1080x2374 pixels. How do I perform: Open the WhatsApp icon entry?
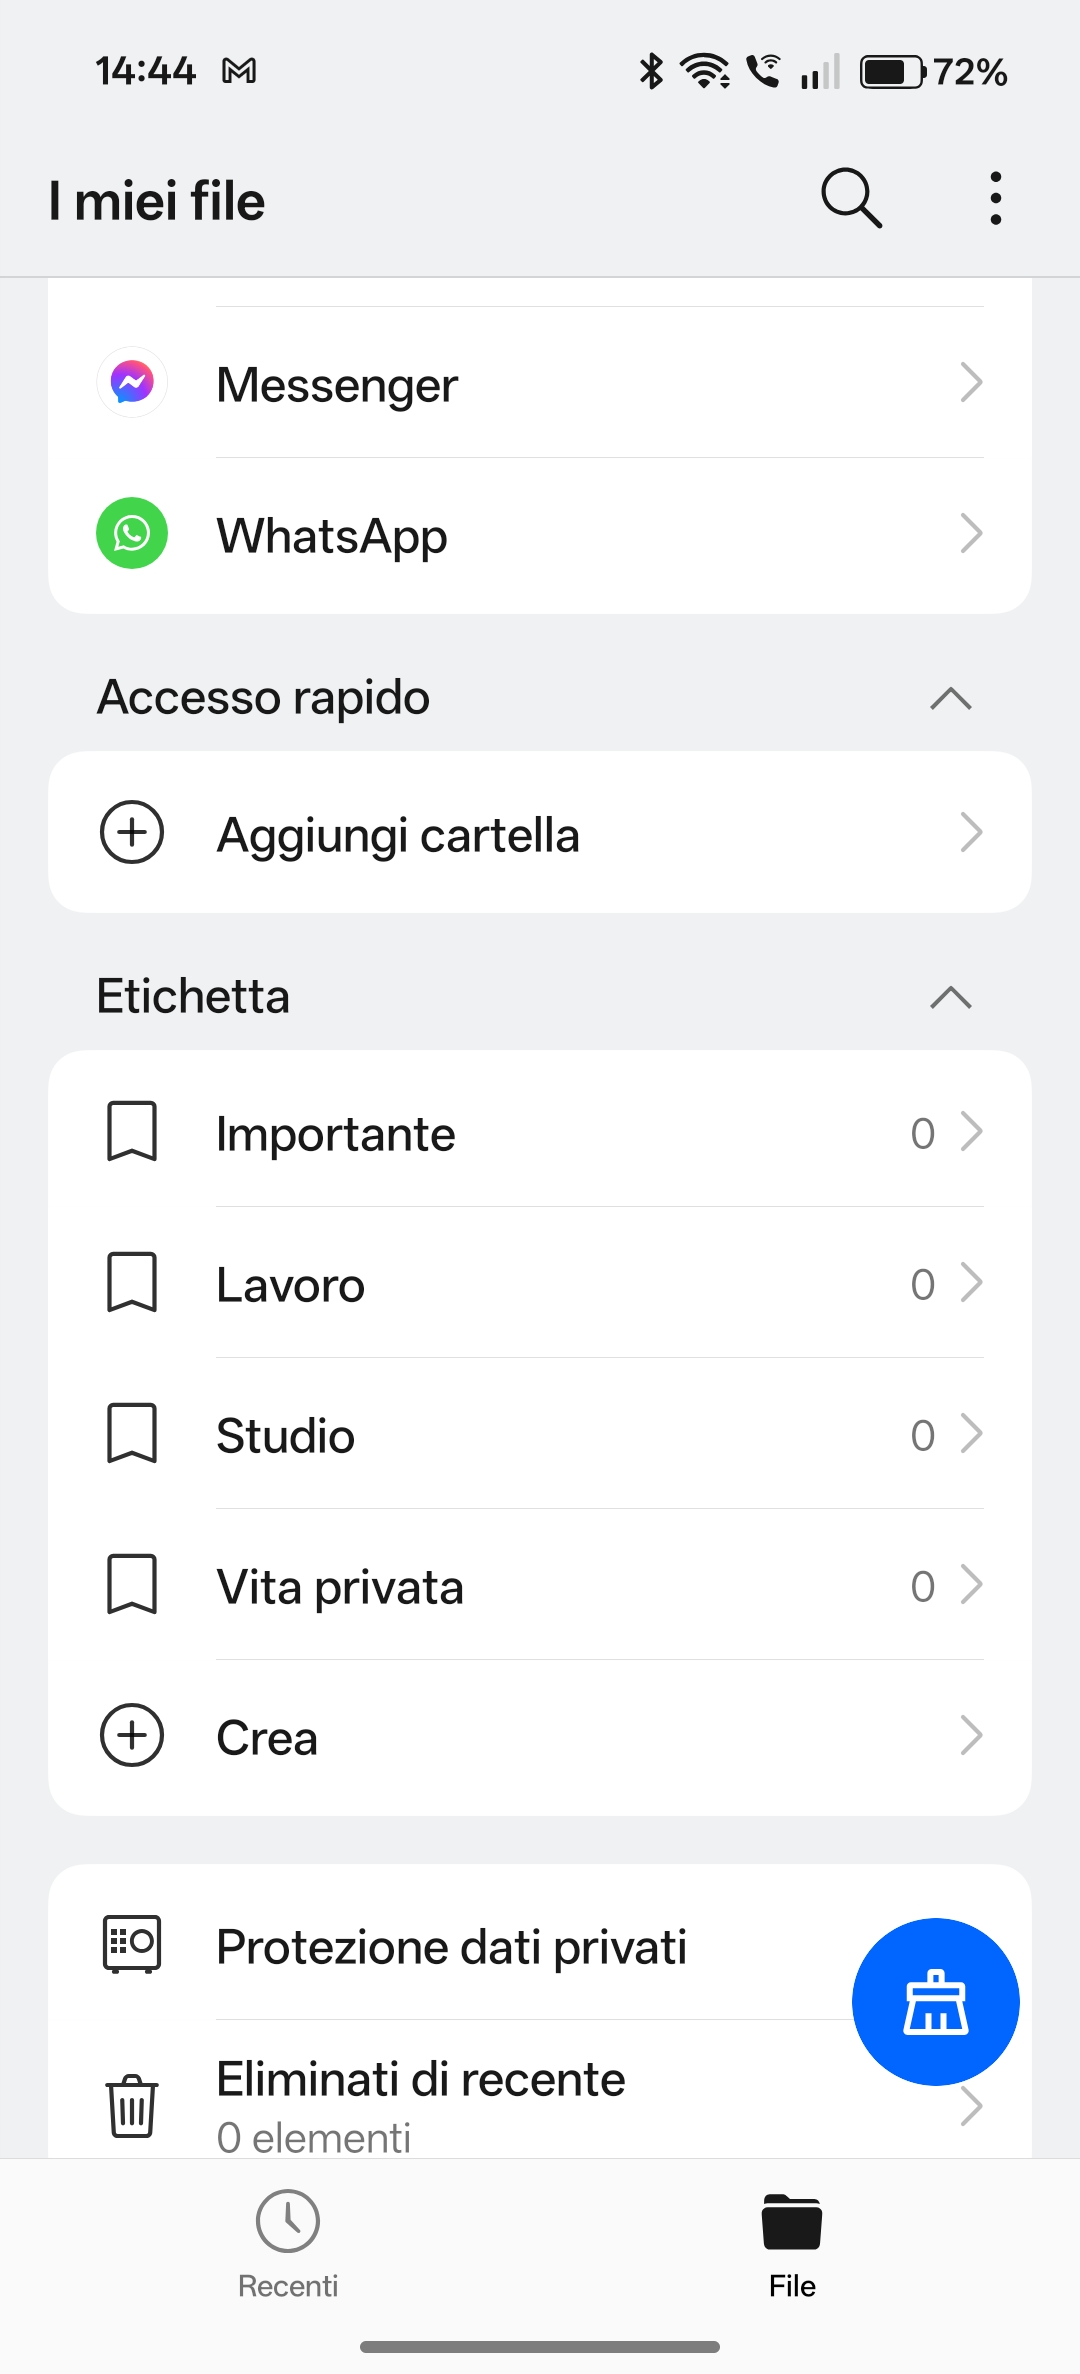[132, 533]
